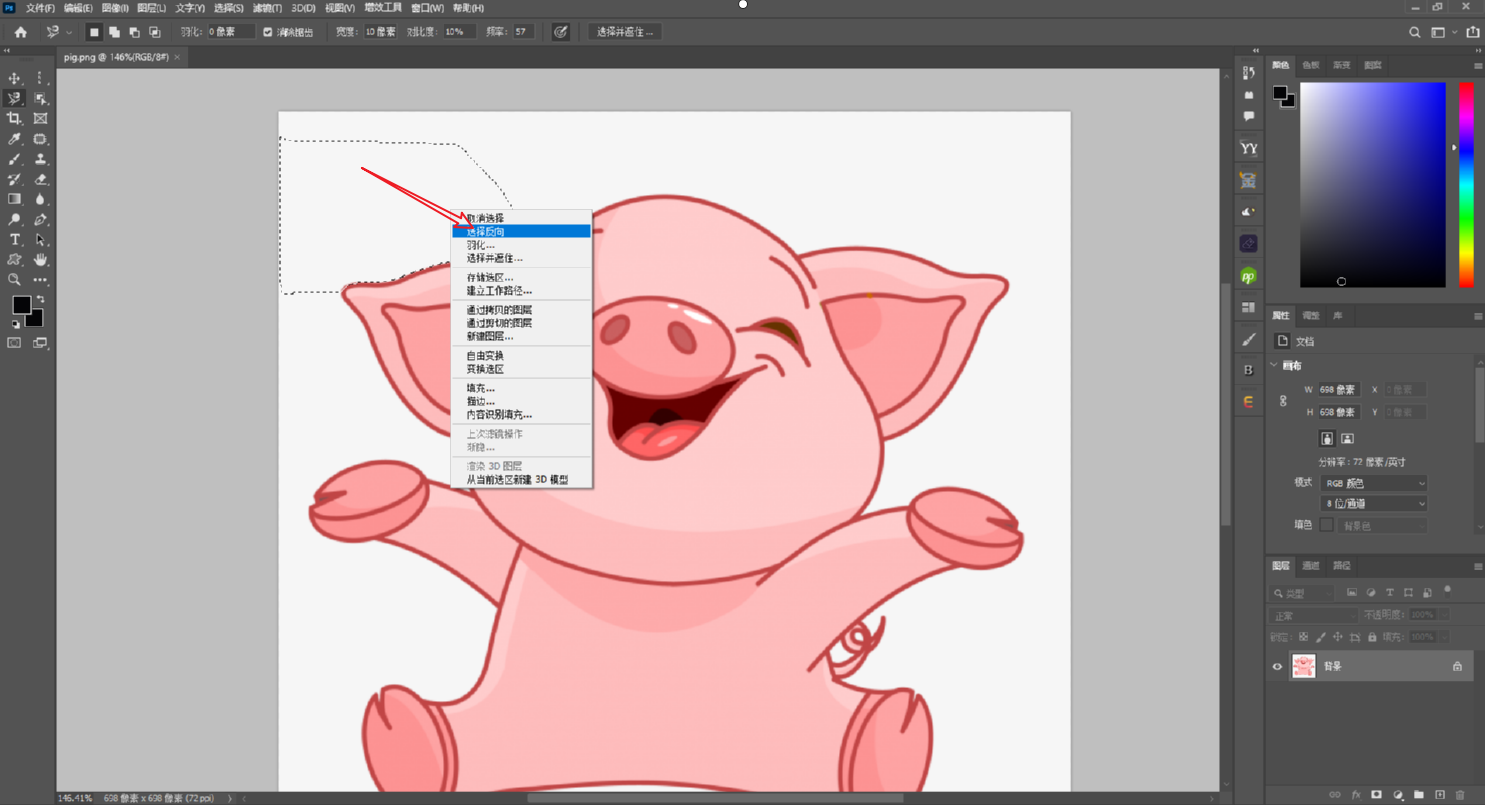Select the Path Selection tool
The width and height of the screenshot is (1485, 805).
click(40, 240)
